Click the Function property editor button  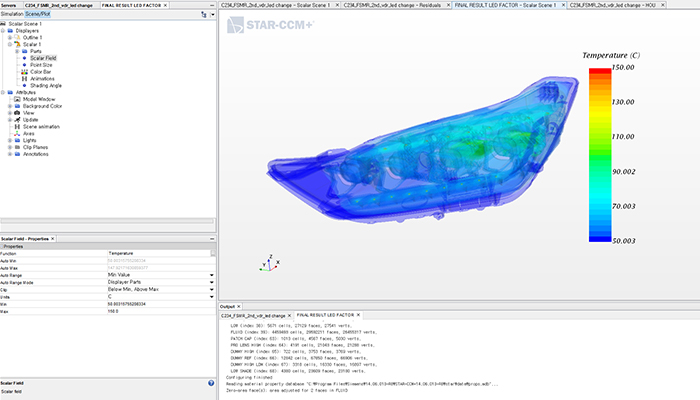click(213, 253)
